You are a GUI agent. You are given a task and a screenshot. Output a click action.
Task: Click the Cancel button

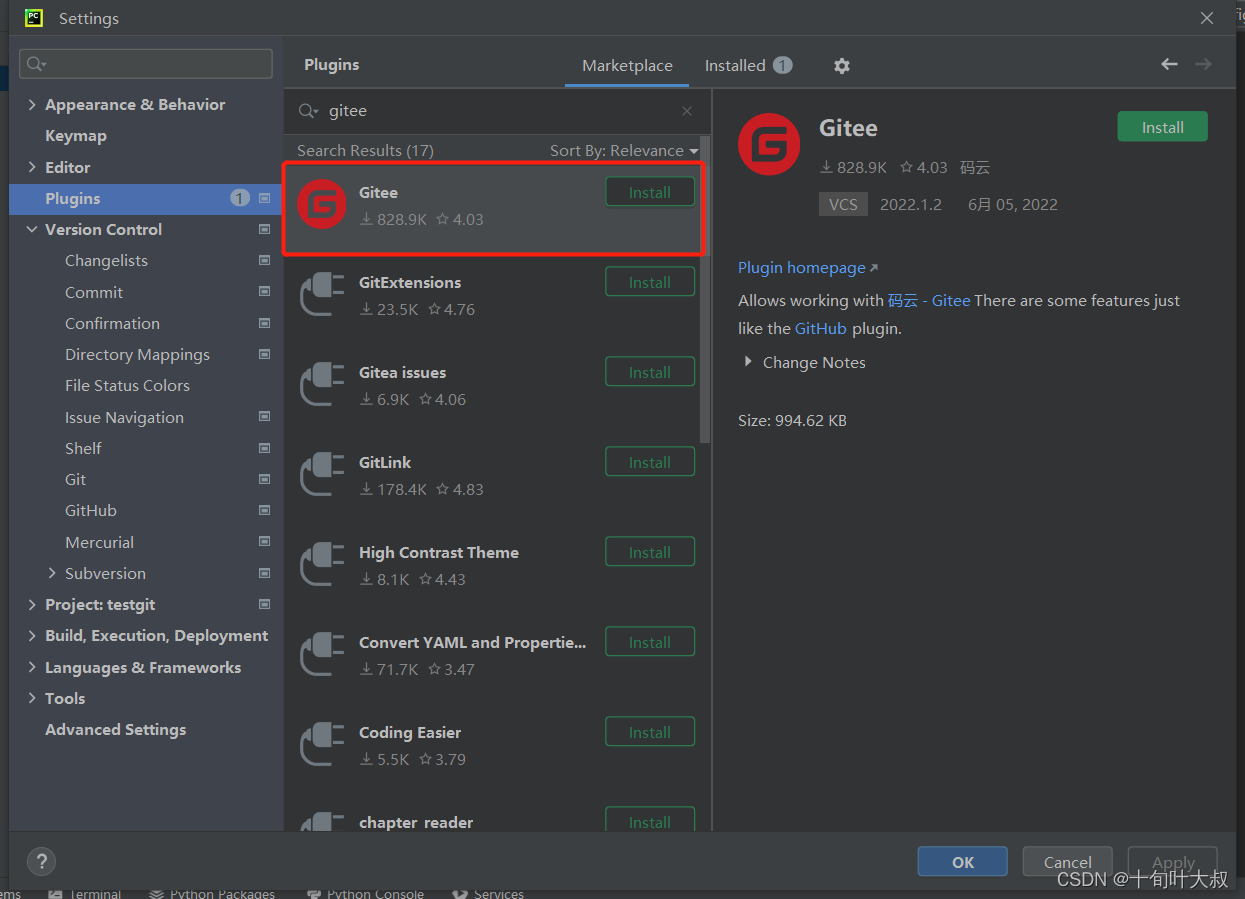point(1068,862)
